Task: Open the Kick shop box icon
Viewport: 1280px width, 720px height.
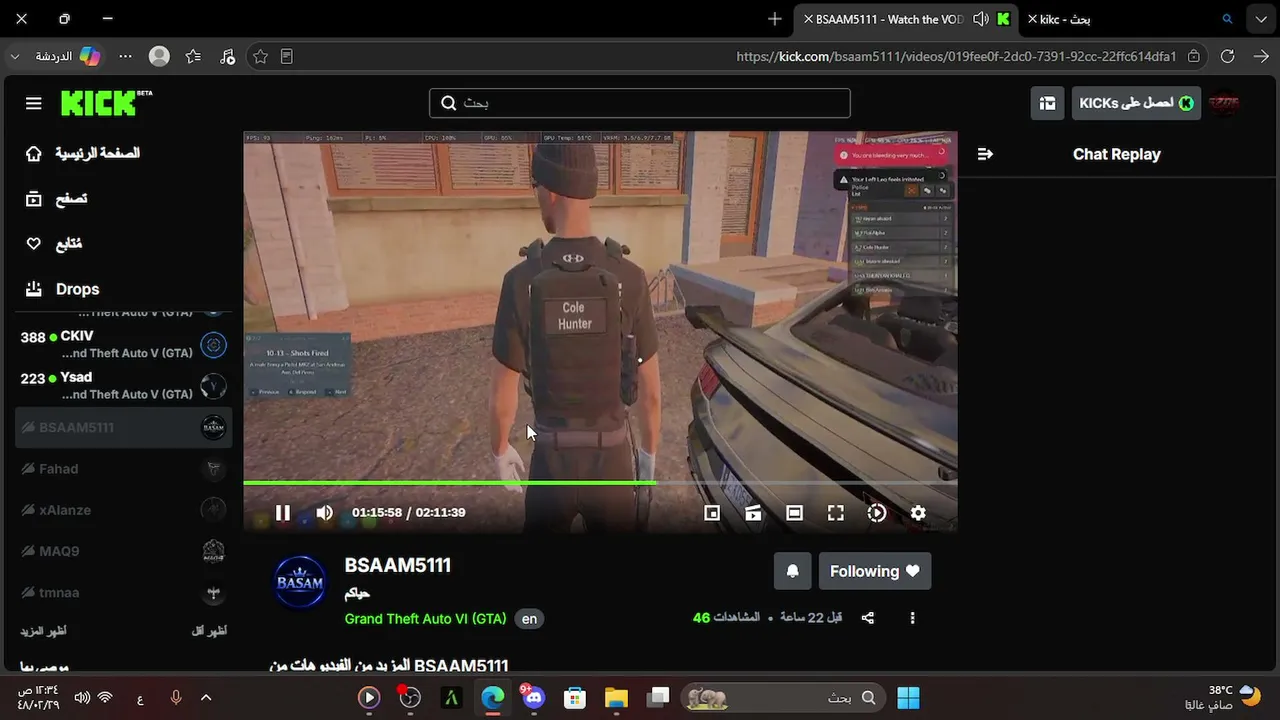Action: coord(1047,103)
